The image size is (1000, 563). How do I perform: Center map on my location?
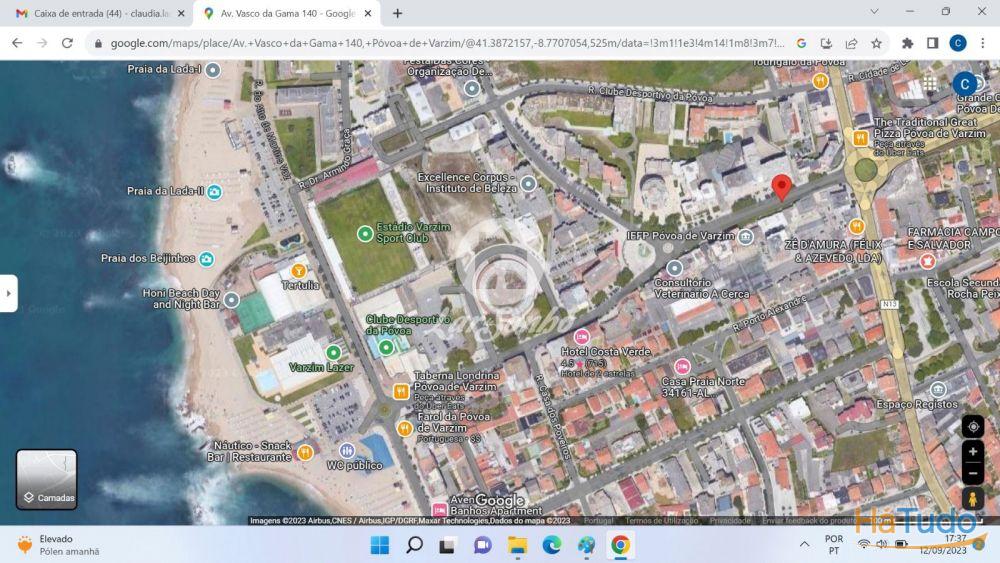coord(972,427)
